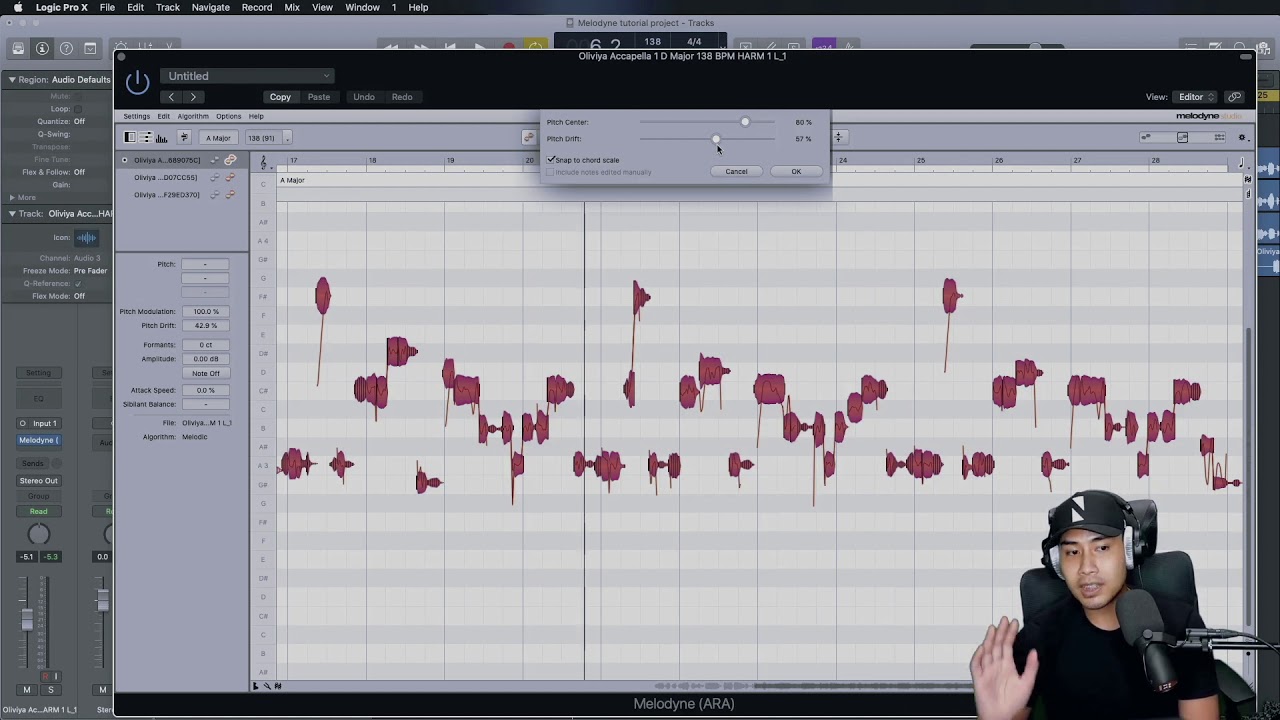This screenshot has width=1280, height=720.
Task: Adjust the Pitch Center slider handle
Action: pyautogui.click(x=745, y=122)
